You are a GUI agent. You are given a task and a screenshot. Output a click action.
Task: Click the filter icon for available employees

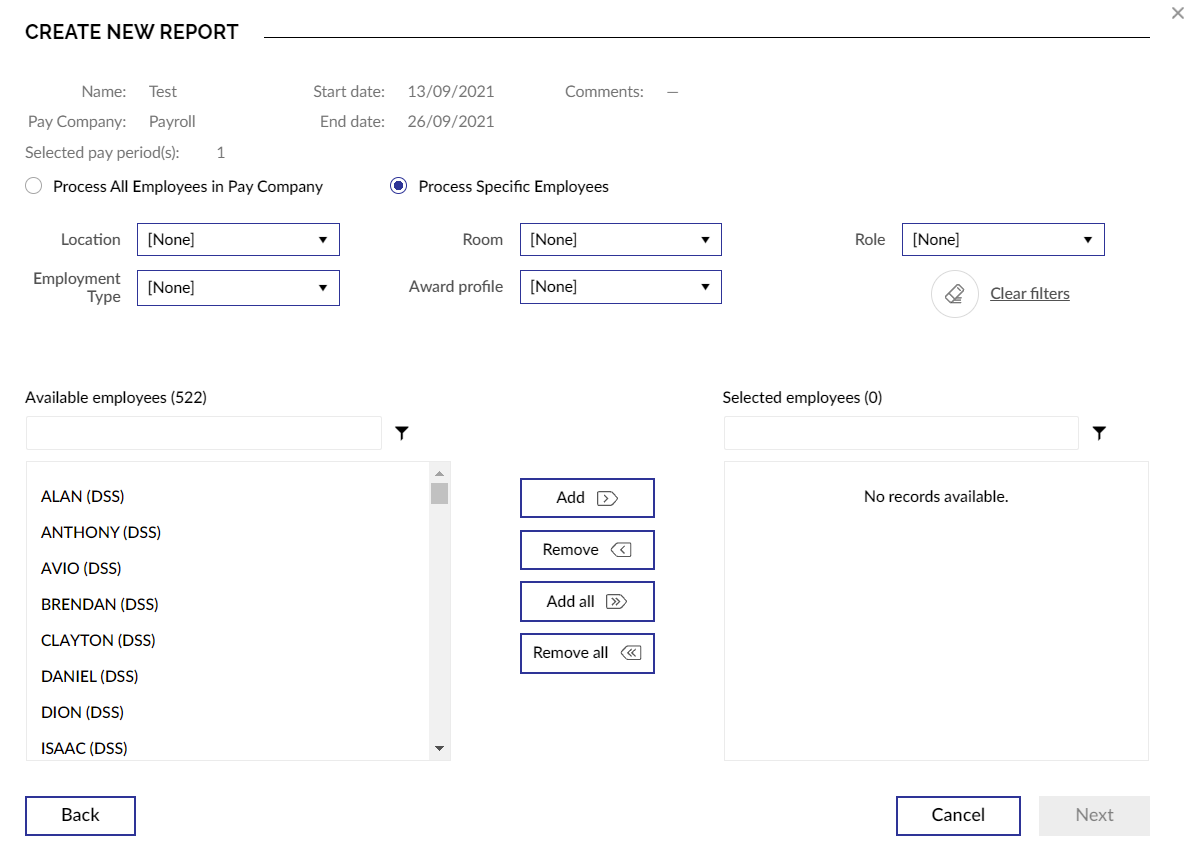[402, 433]
